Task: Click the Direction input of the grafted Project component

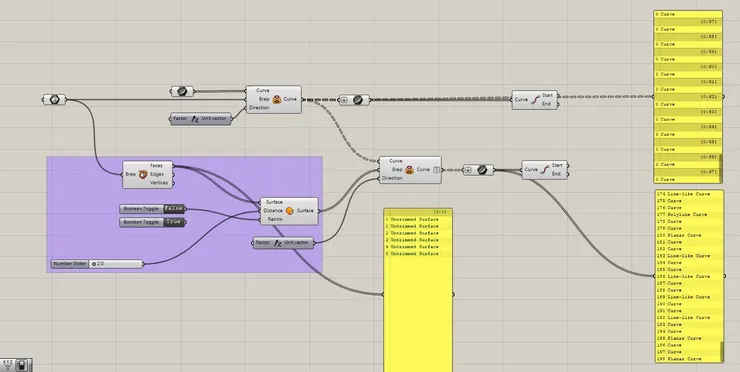Action: pyautogui.click(x=392, y=178)
